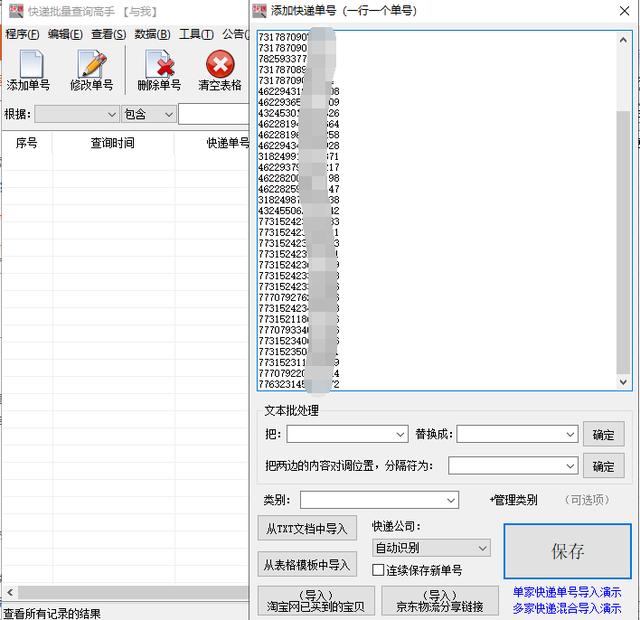Viewport: 640px width, 620px height.
Task: Click the 删除单号 toolbar icon
Action: (158, 65)
